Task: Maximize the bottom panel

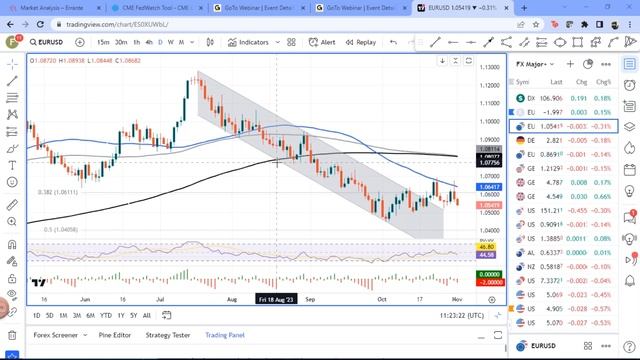Action: pyautogui.click(x=498, y=335)
